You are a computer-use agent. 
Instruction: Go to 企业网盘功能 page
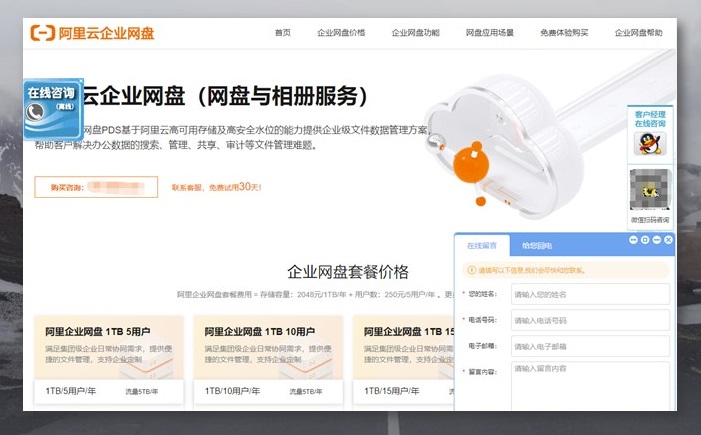click(x=415, y=33)
